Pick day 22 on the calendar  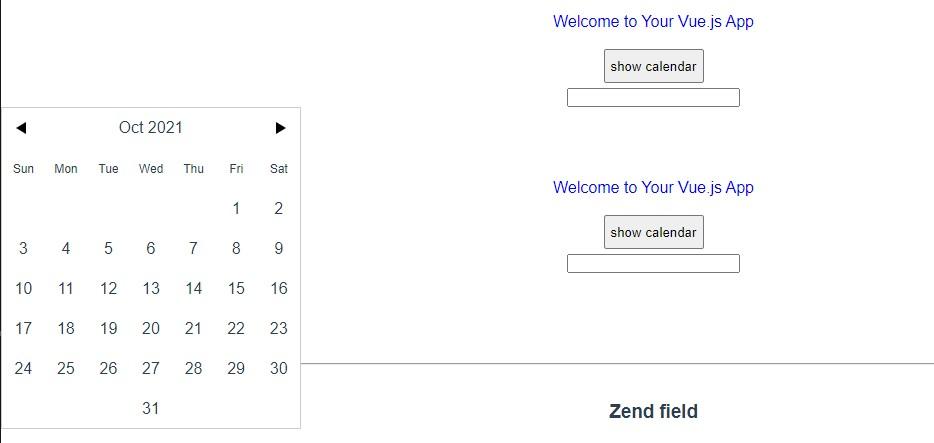tap(236, 329)
